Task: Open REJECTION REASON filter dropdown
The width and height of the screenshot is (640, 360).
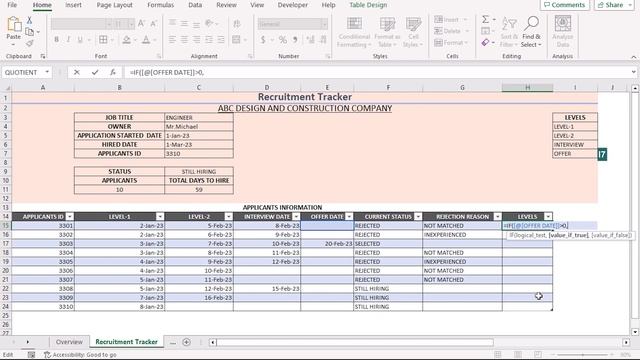Action: (498, 217)
